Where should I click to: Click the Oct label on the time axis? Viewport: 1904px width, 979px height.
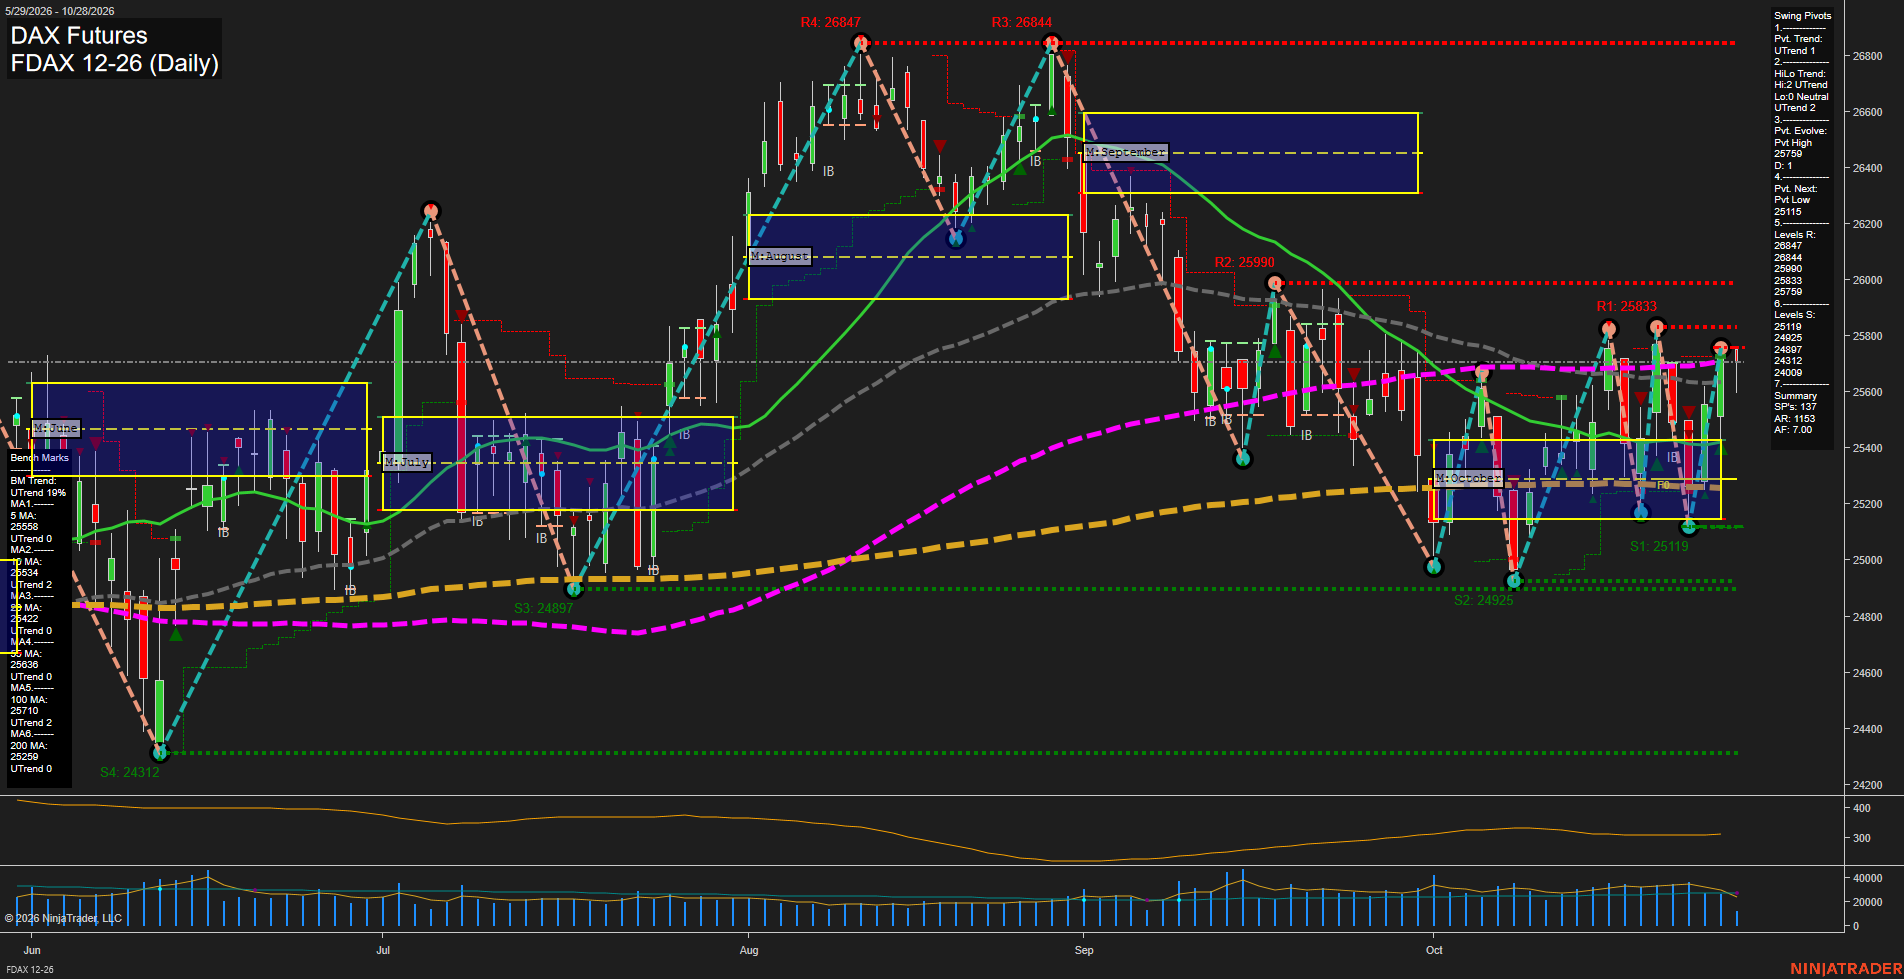tap(1434, 950)
